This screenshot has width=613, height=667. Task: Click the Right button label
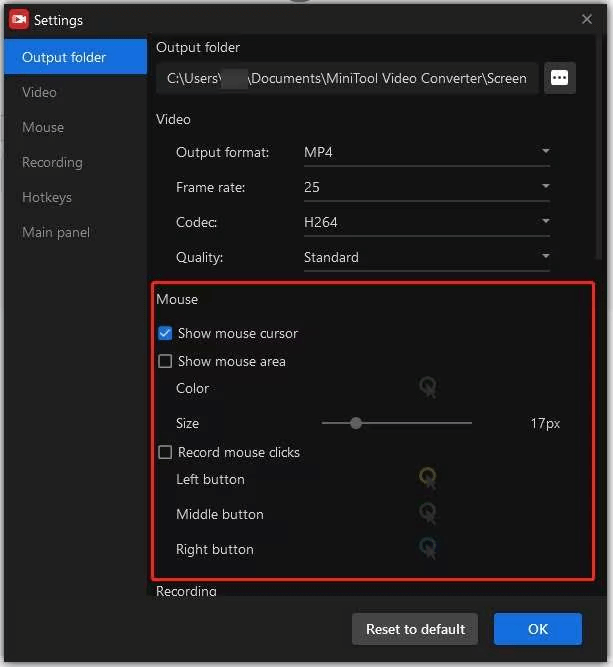coord(214,549)
